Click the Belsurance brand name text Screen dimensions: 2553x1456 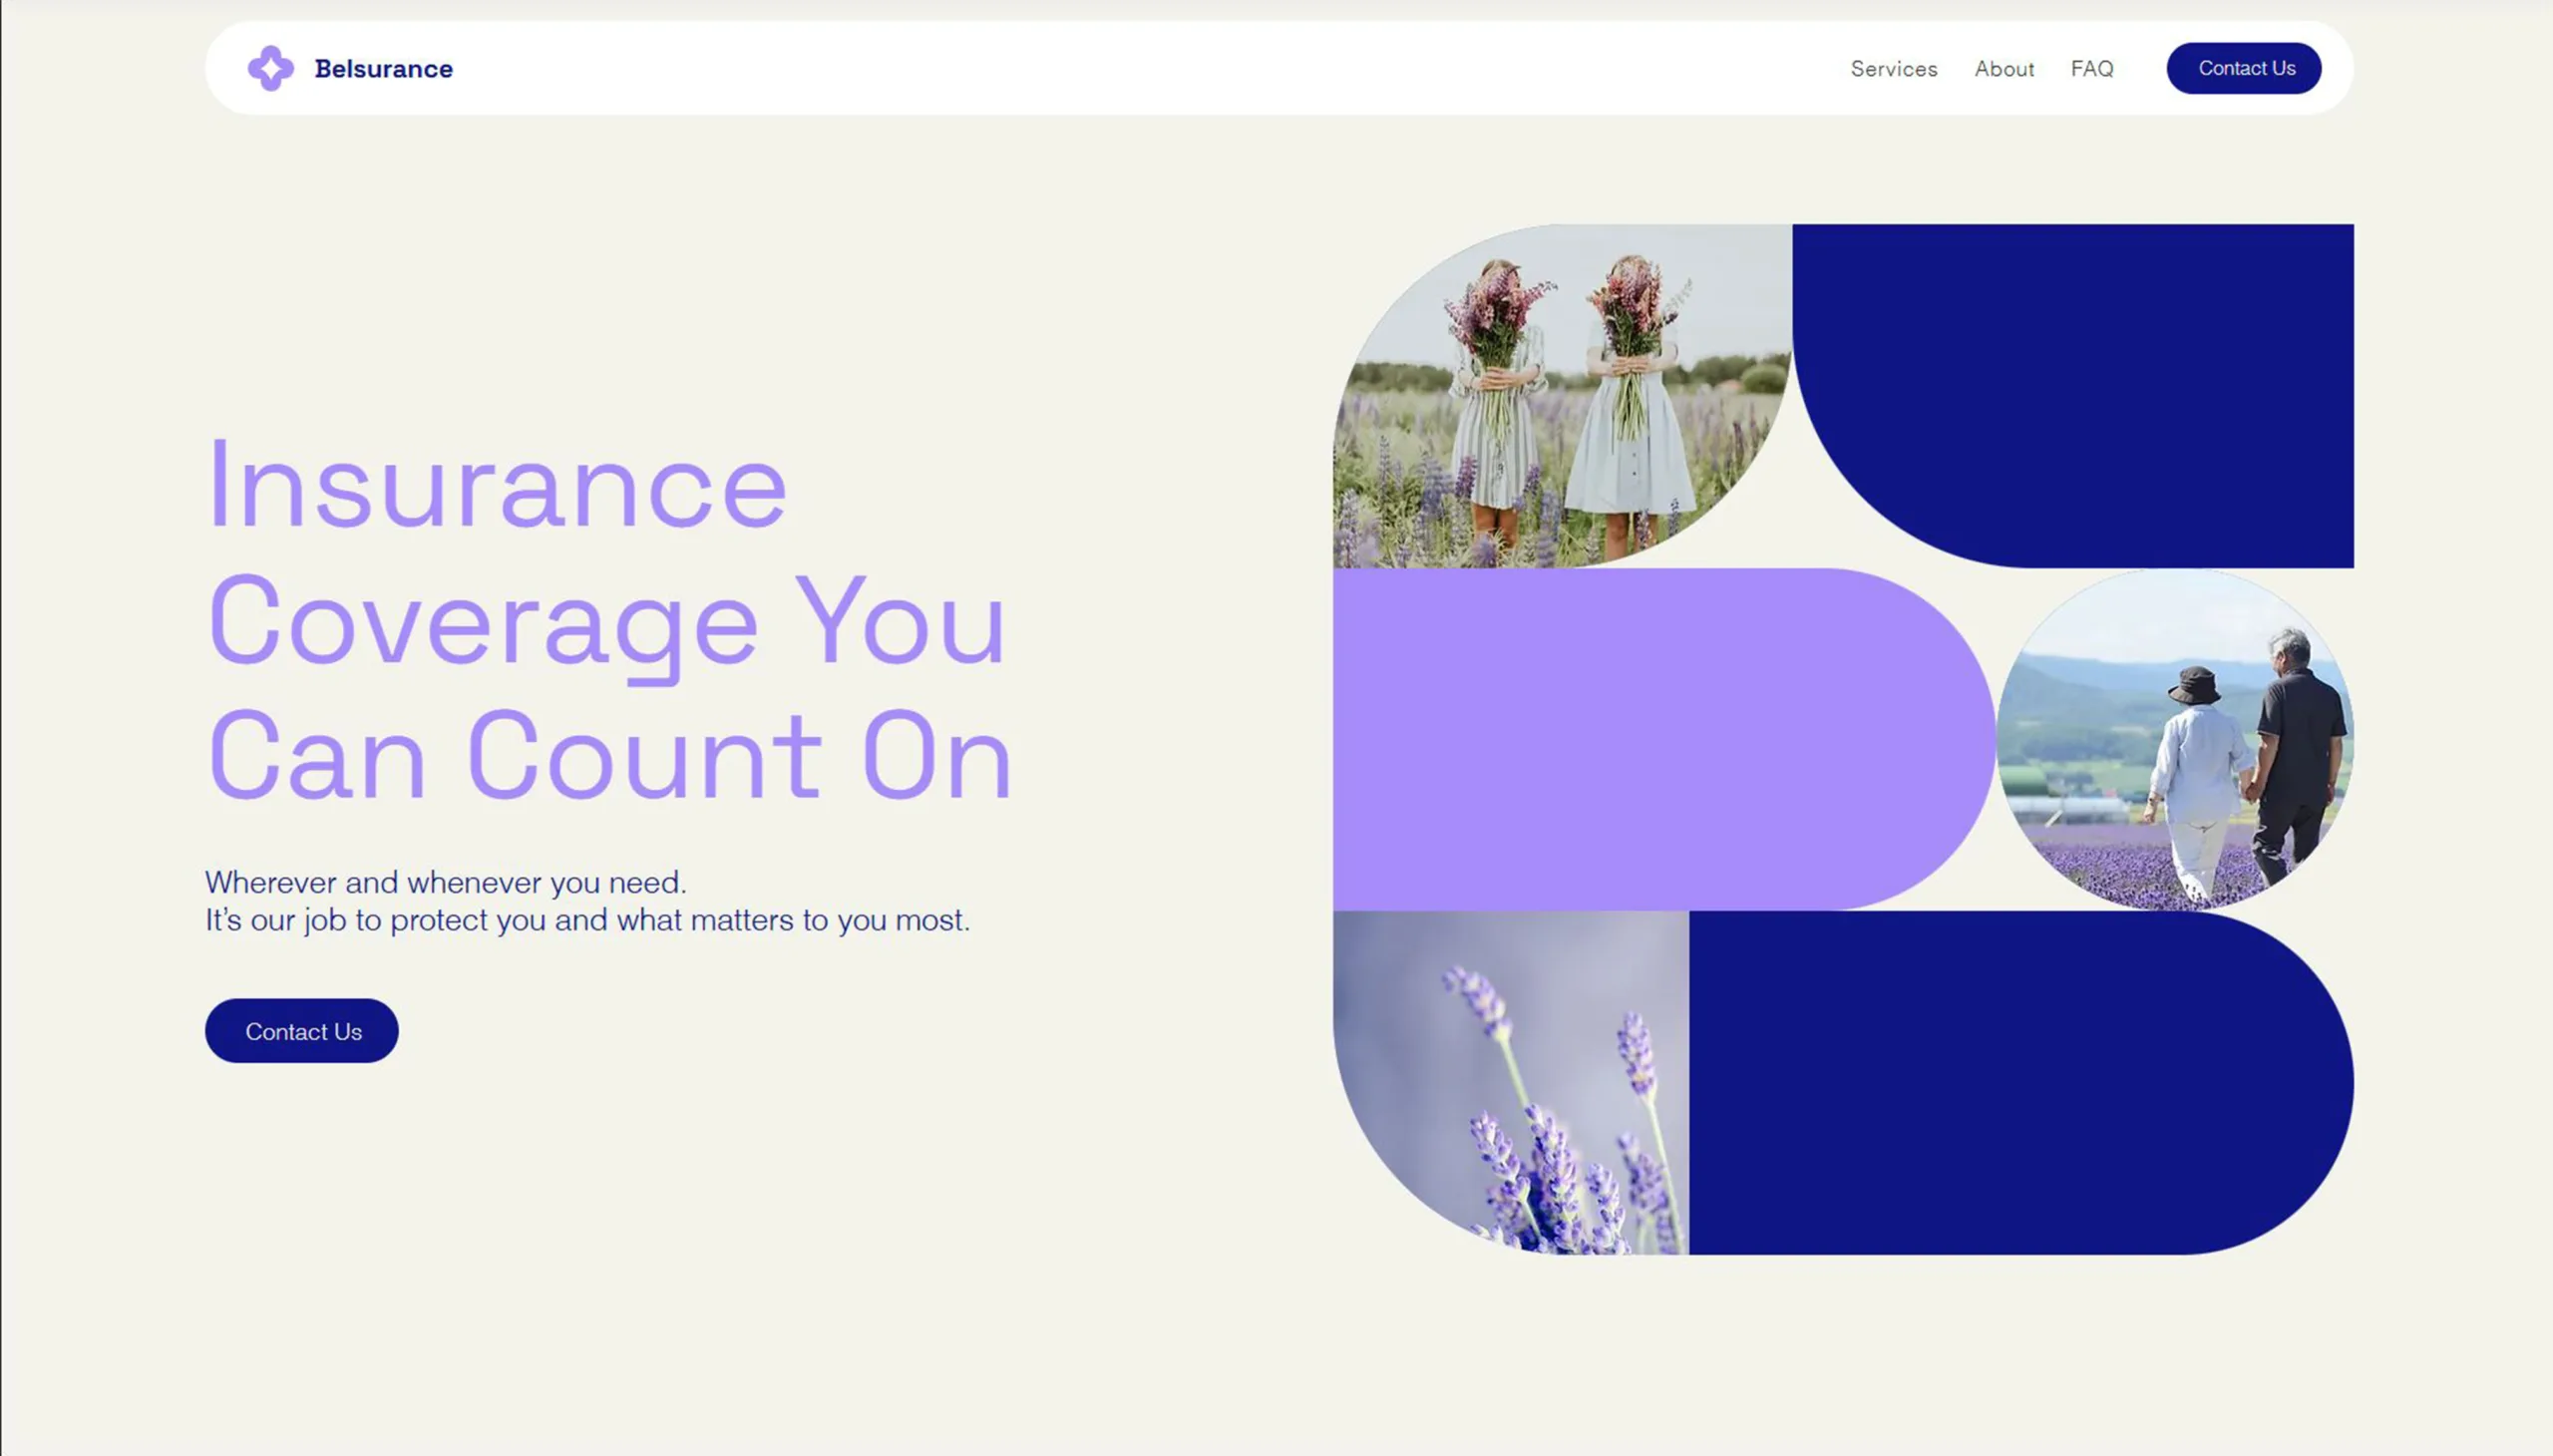tap(383, 68)
